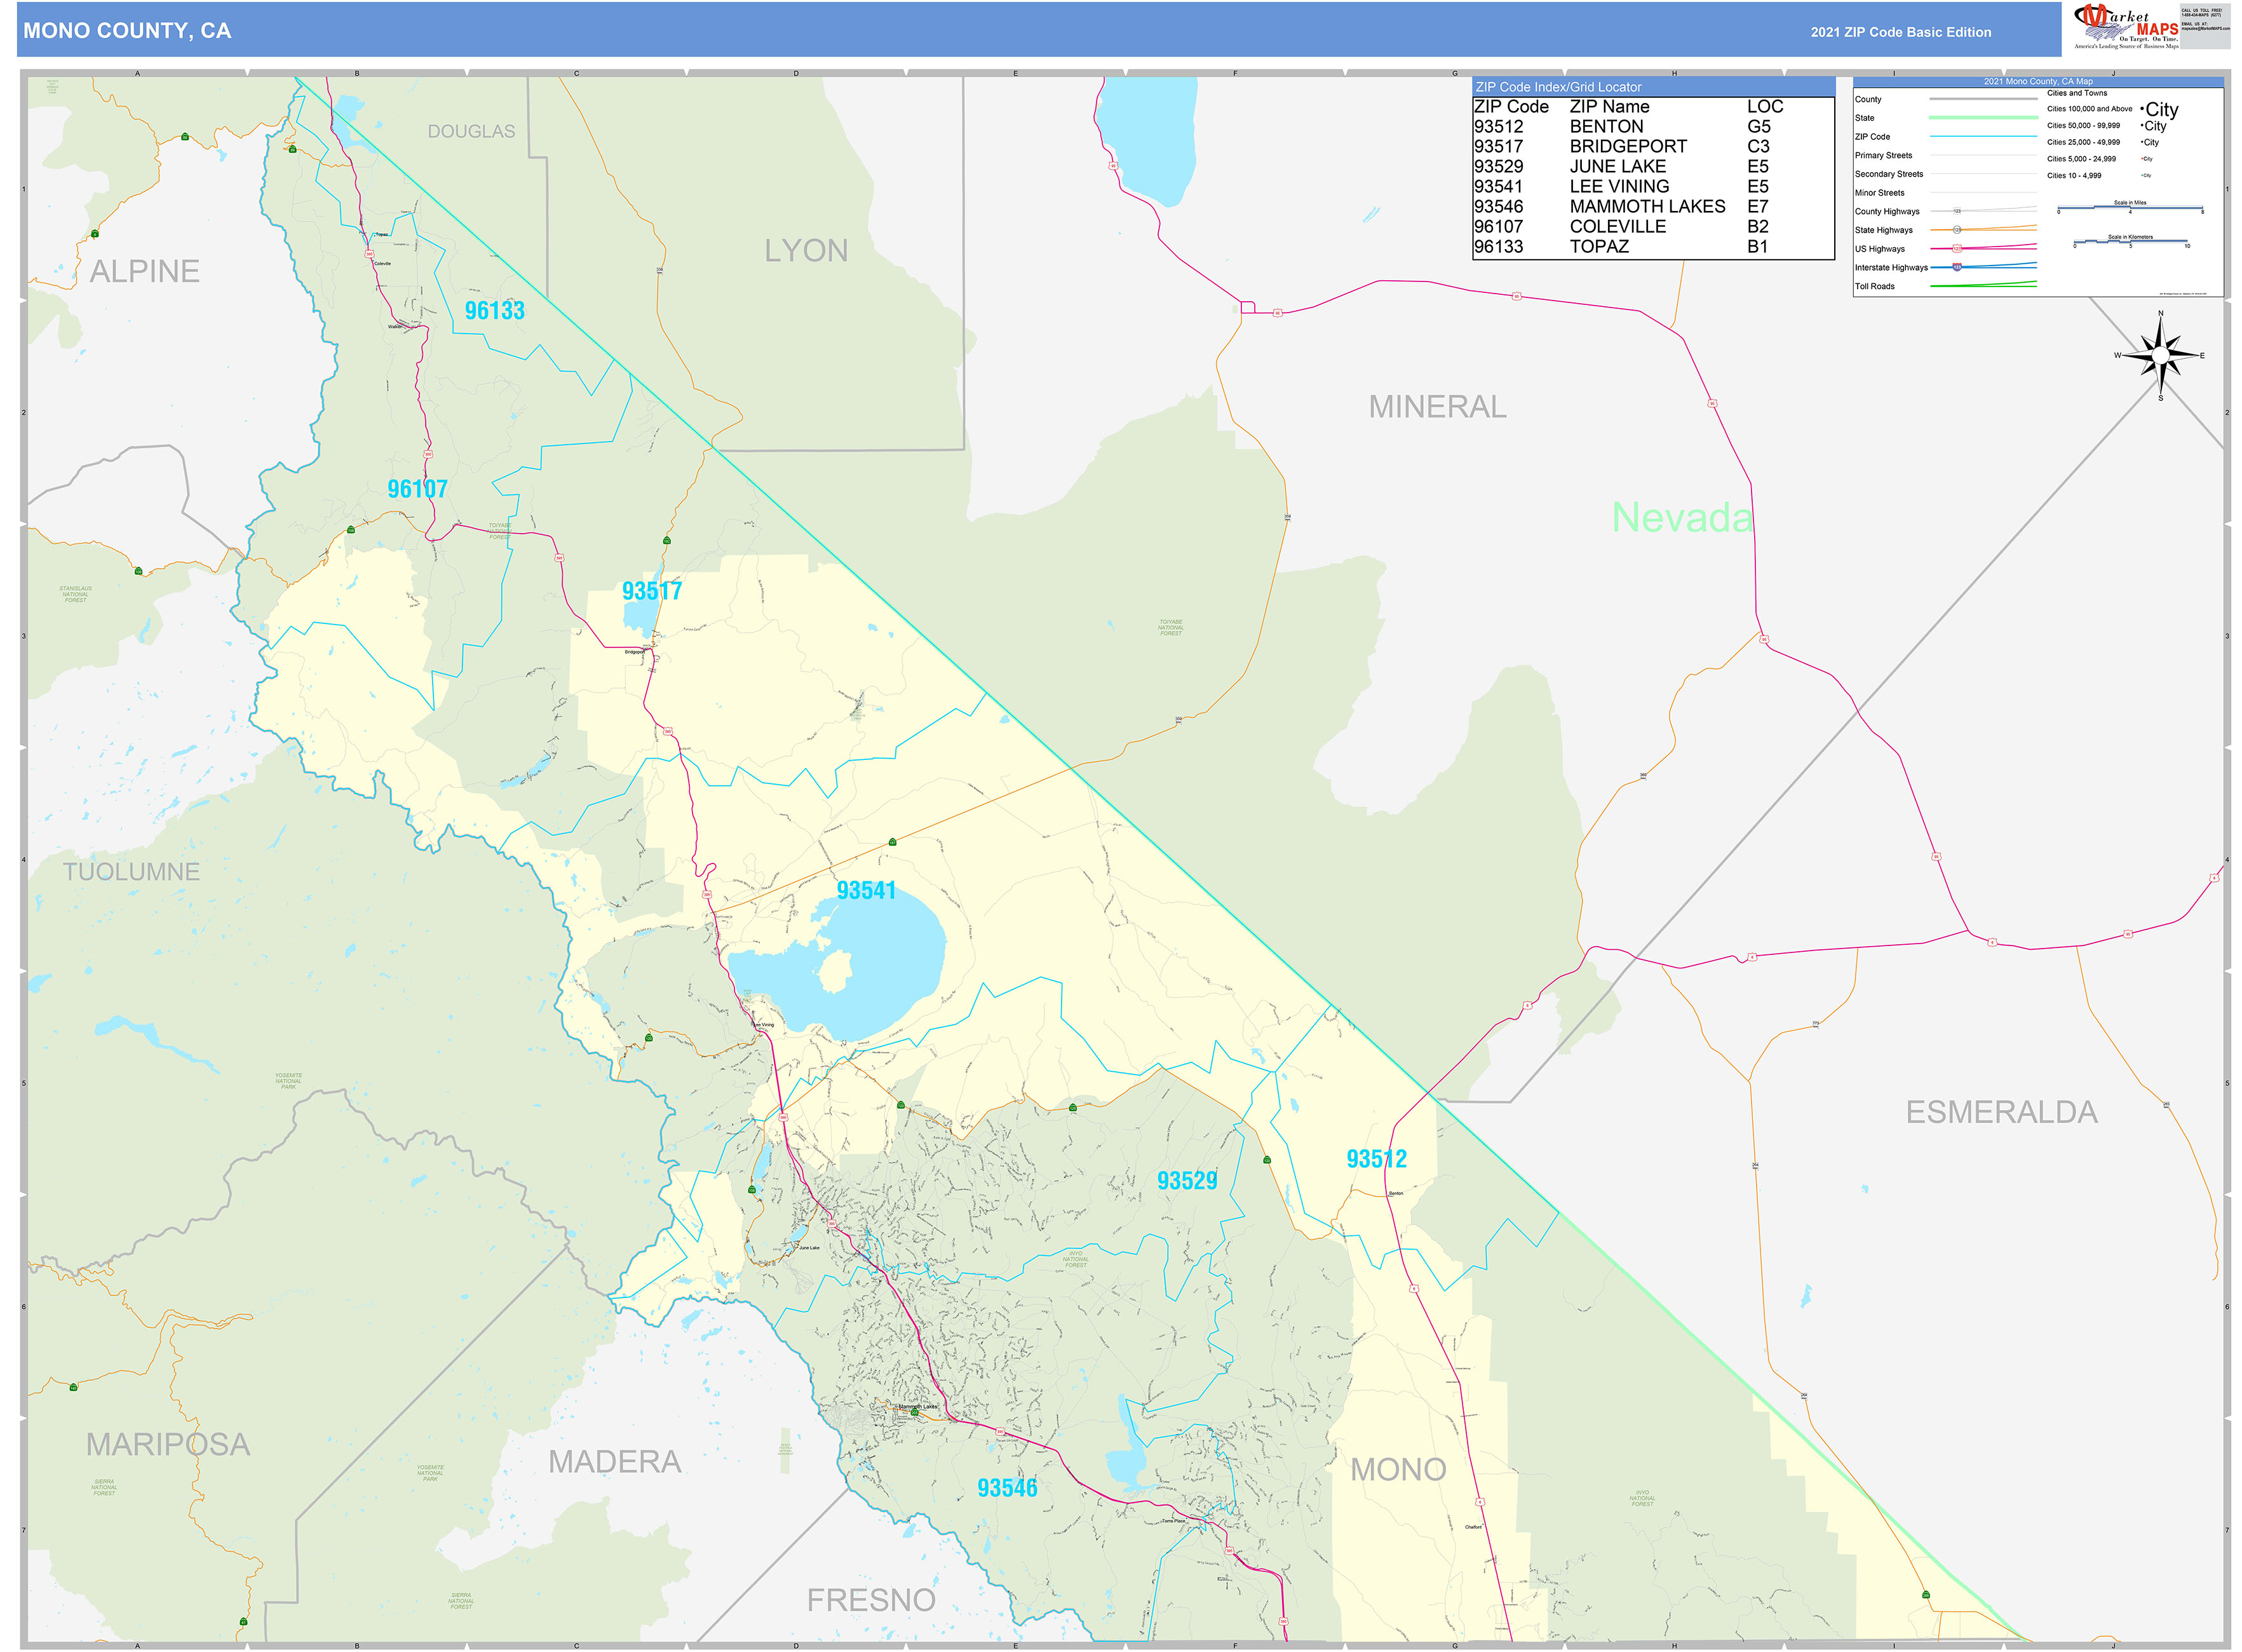Click the MARIPOSA county label
The height and width of the screenshot is (1652, 2242).
point(168,1445)
